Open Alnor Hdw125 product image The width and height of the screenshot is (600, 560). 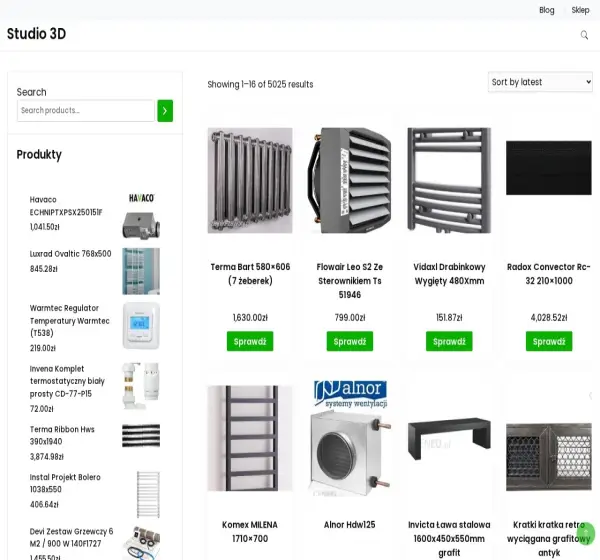(x=350, y=438)
